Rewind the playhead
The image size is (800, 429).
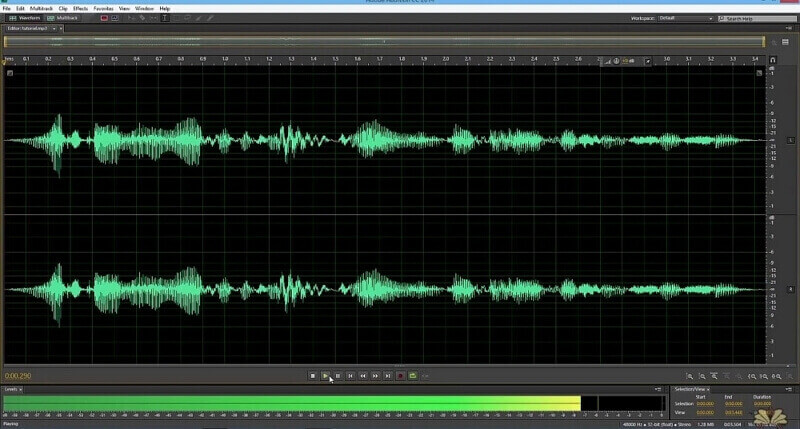363,376
